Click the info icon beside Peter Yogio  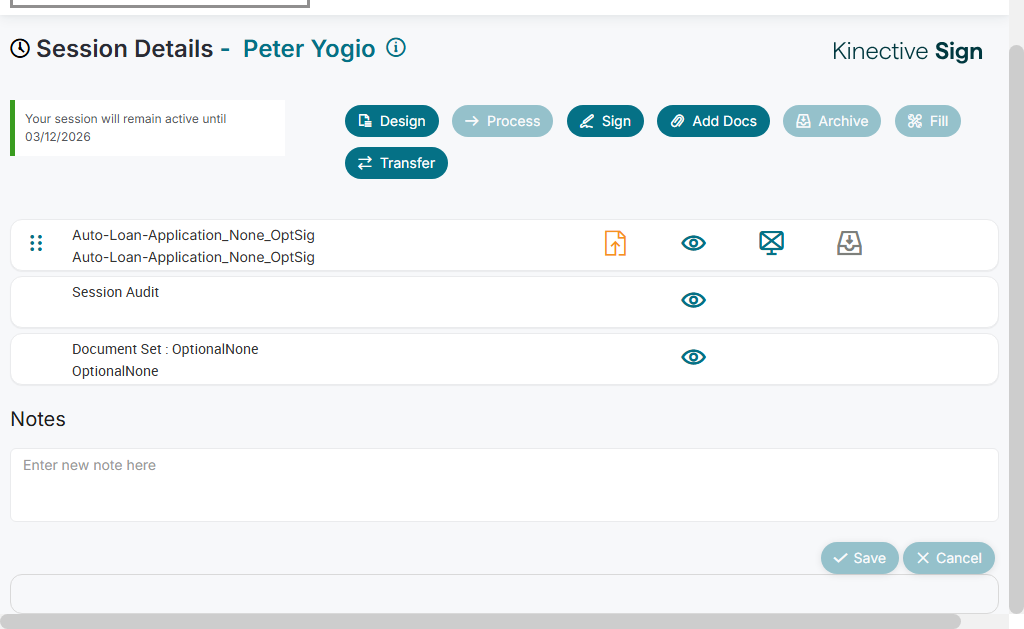click(396, 48)
